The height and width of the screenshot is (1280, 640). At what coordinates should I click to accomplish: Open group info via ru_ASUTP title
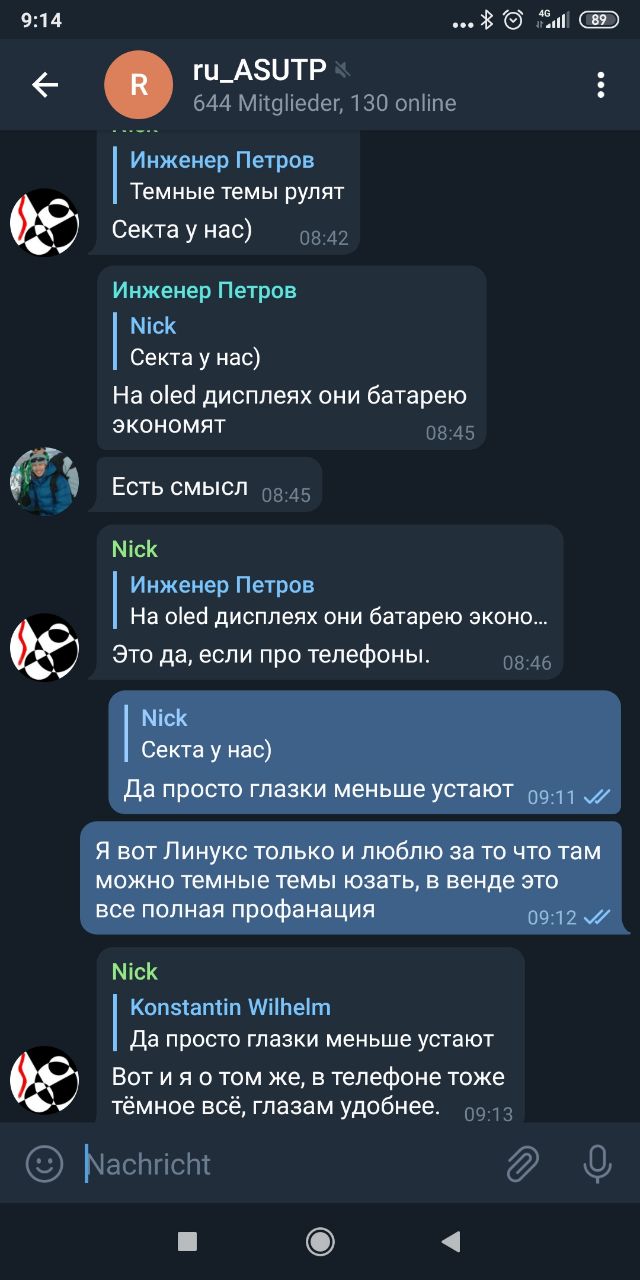pyautogui.click(x=260, y=69)
